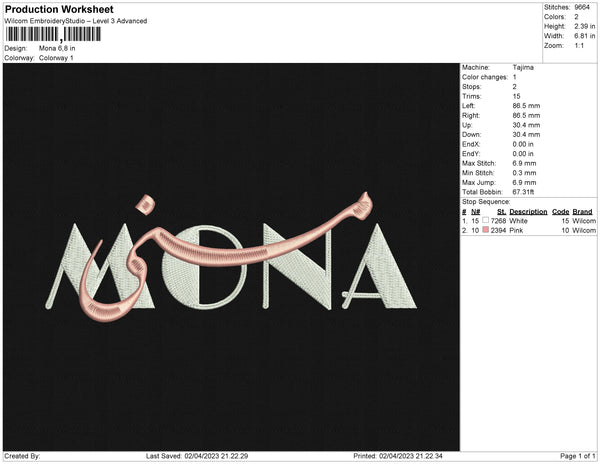Click the 'Created By:' footer label

(x=22, y=456)
